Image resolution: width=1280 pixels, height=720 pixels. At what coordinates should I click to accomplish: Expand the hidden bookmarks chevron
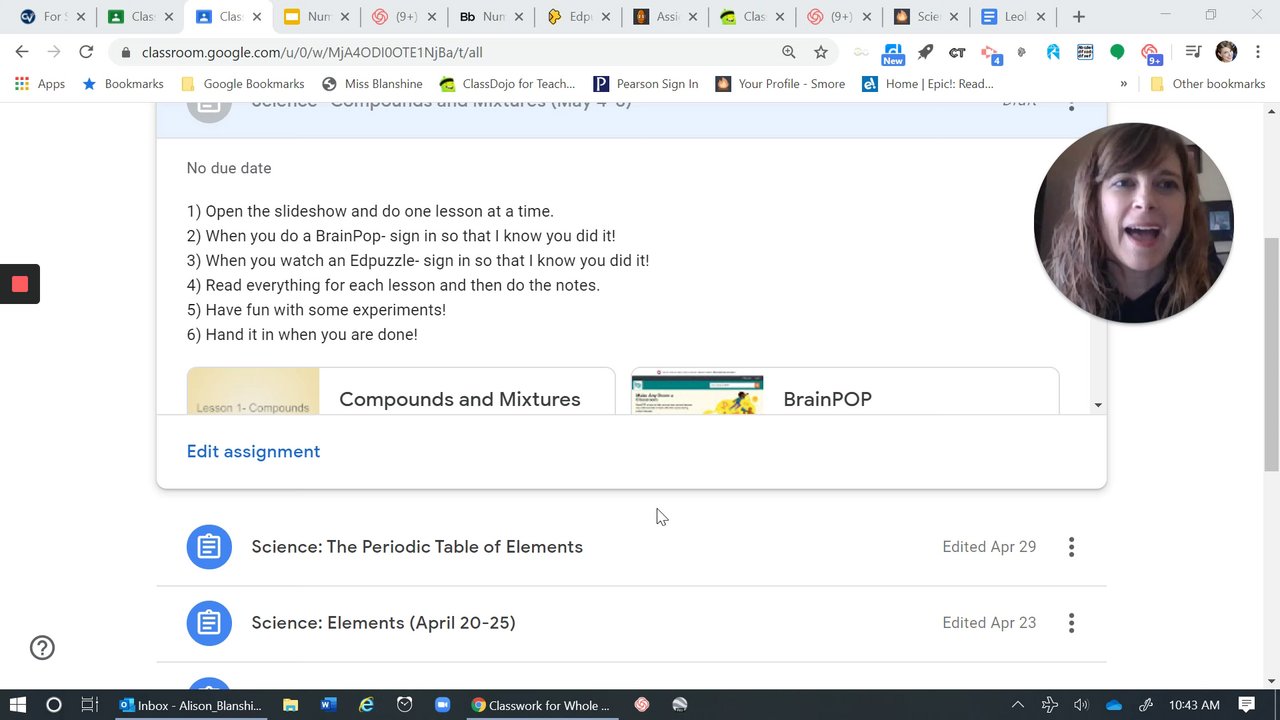(x=1124, y=84)
